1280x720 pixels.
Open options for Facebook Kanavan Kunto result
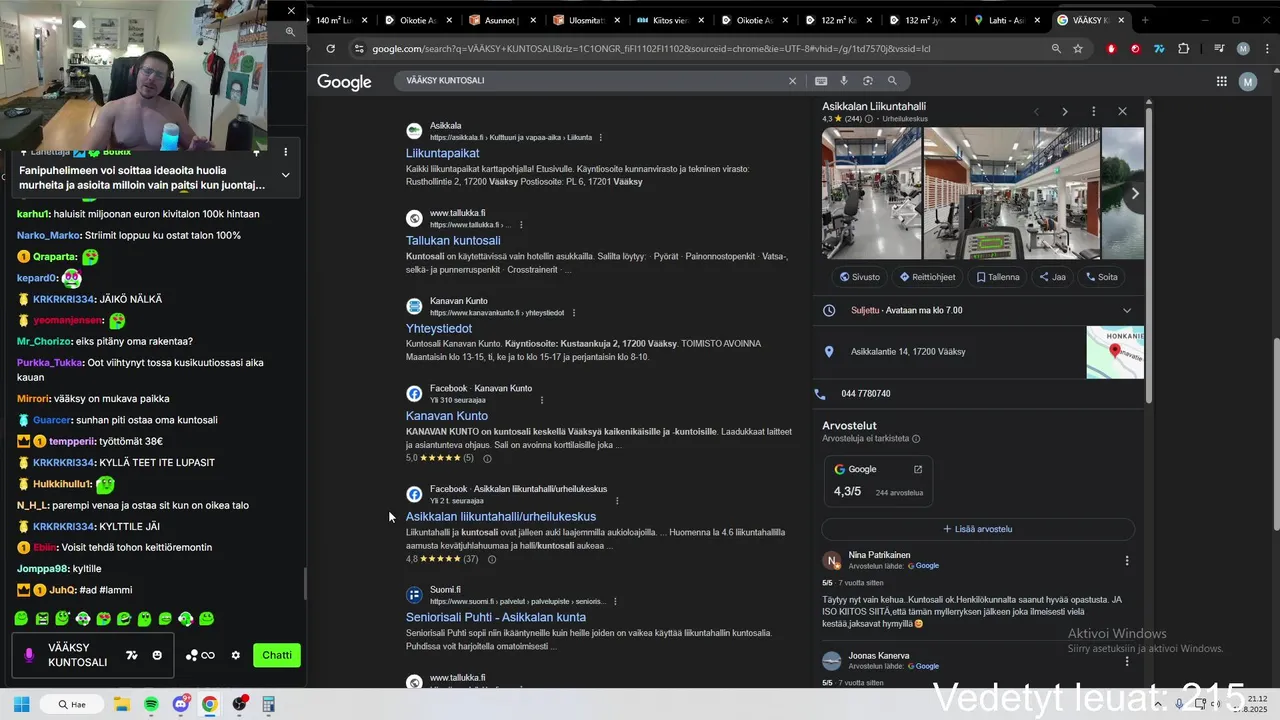pos(542,400)
